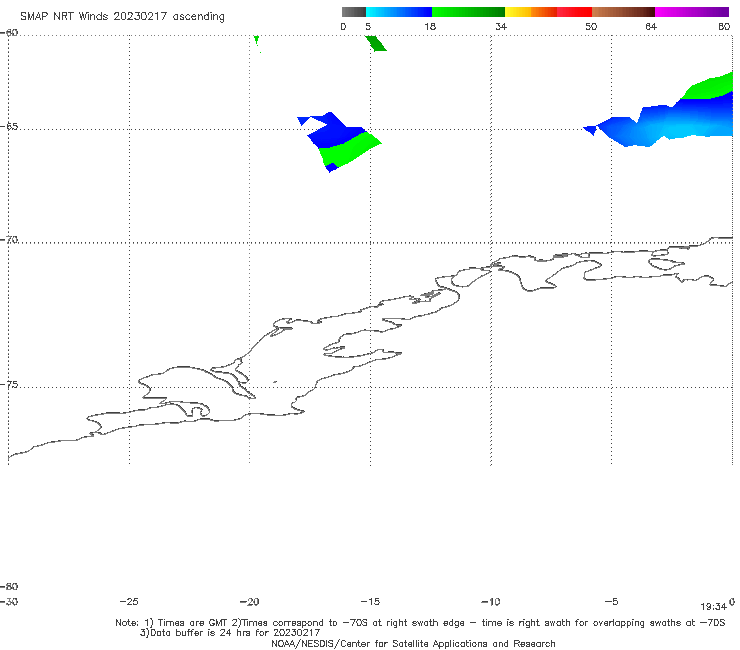Click the longitude label '-25'
The height and width of the screenshot is (650, 740).
pos(129,601)
